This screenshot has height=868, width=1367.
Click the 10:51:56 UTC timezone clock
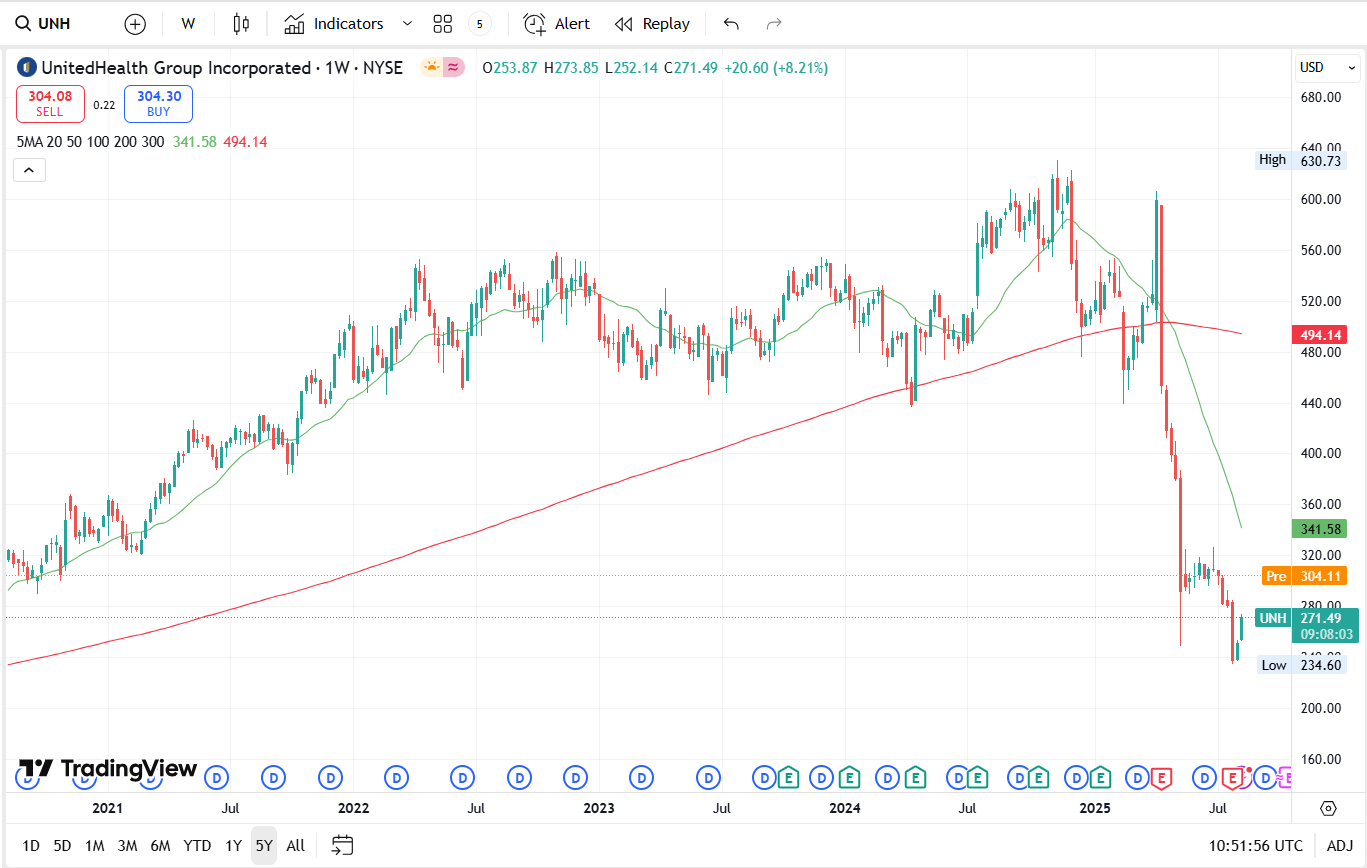click(x=1255, y=846)
